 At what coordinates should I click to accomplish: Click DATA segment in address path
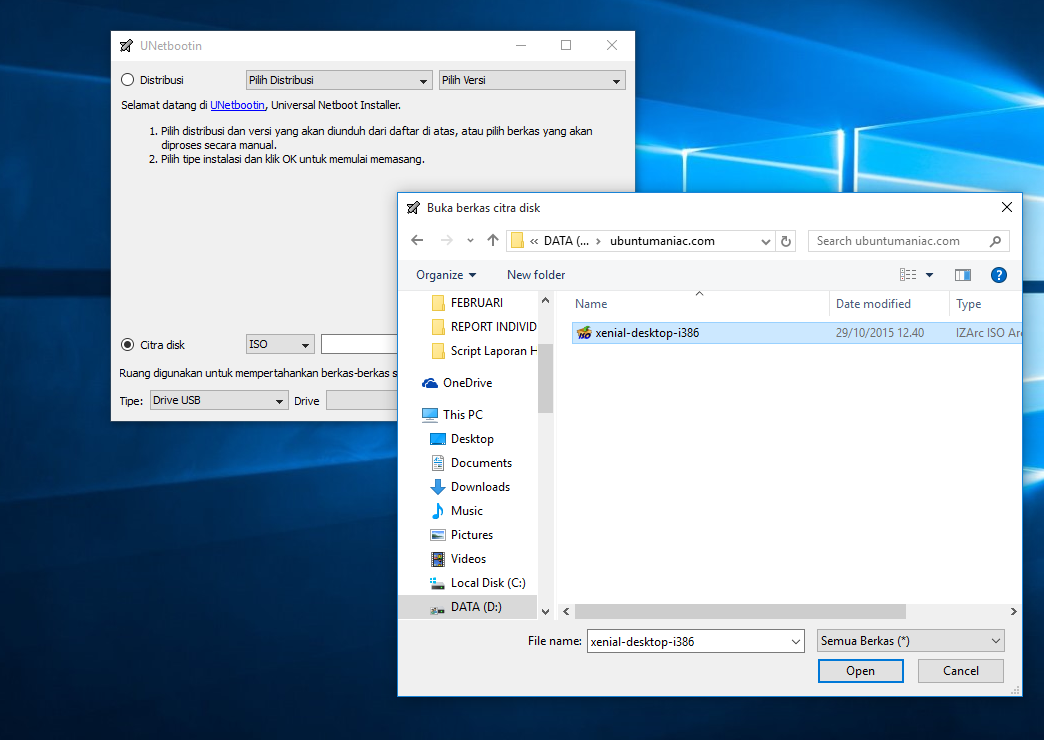click(566, 241)
